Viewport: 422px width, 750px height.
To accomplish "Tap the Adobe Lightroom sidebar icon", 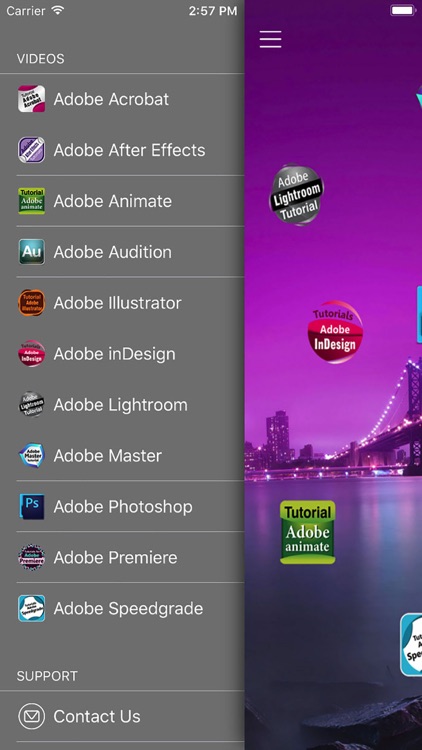I will point(32,405).
